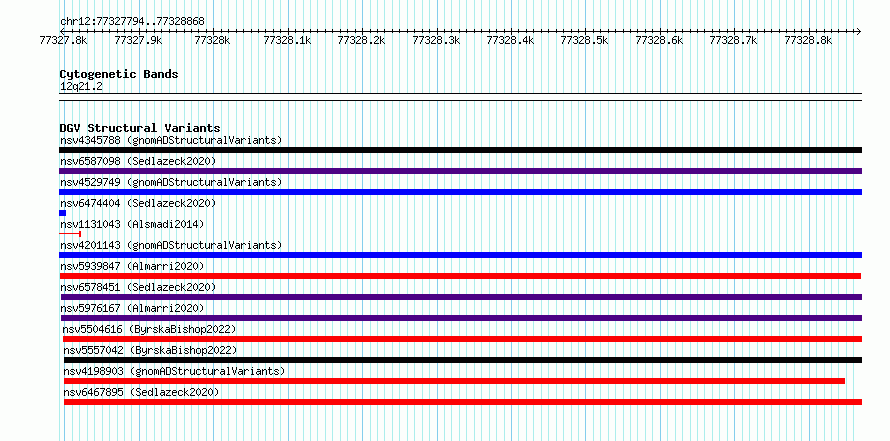Click the 77328.5k ruler tick label
This screenshot has height=441, width=890.
585,40
